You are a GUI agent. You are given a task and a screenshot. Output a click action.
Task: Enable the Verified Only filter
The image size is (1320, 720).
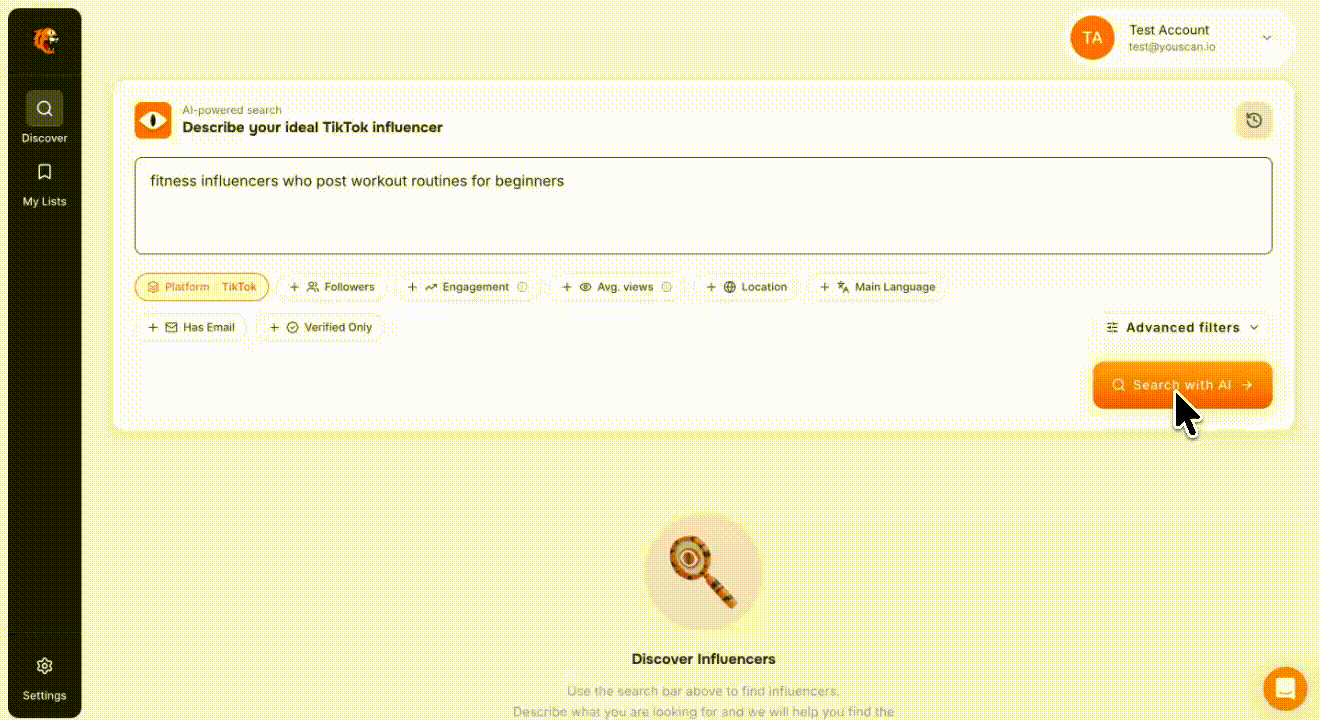pyautogui.click(x=320, y=327)
